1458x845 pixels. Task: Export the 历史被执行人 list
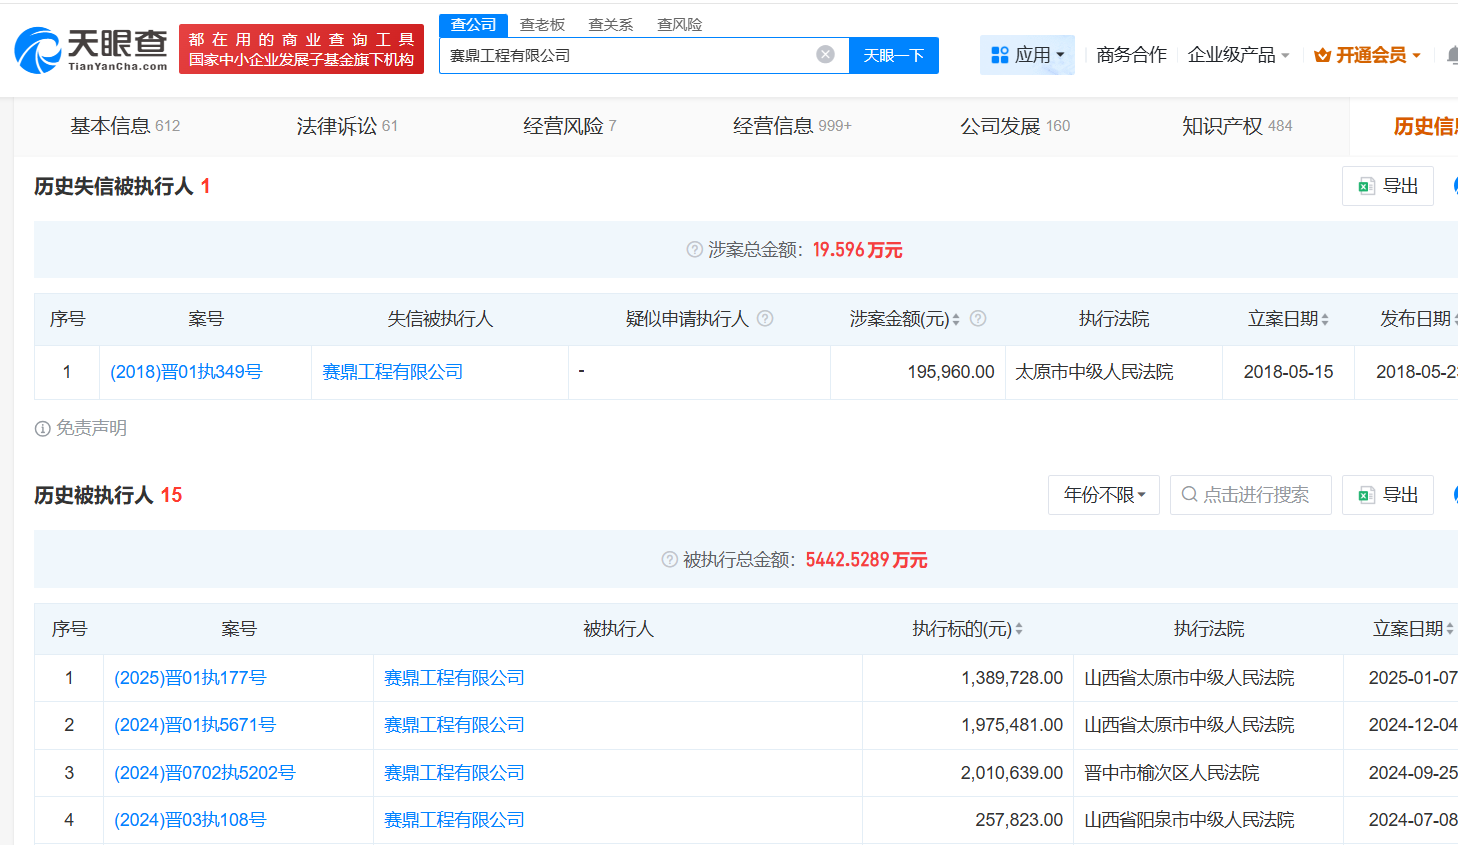coord(1387,495)
